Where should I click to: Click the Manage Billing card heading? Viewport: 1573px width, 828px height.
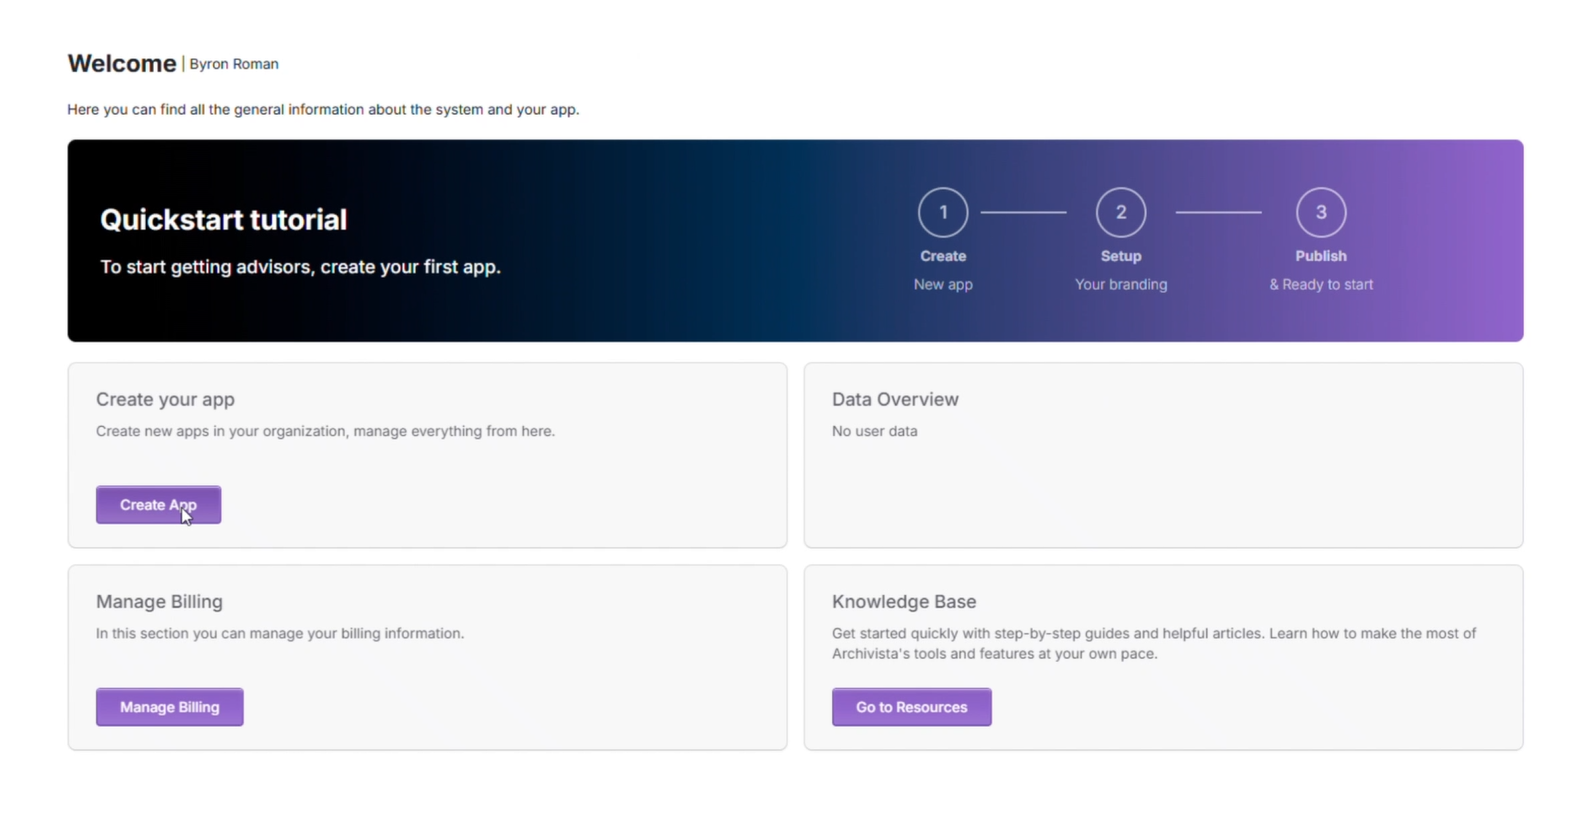pyautogui.click(x=159, y=601)
